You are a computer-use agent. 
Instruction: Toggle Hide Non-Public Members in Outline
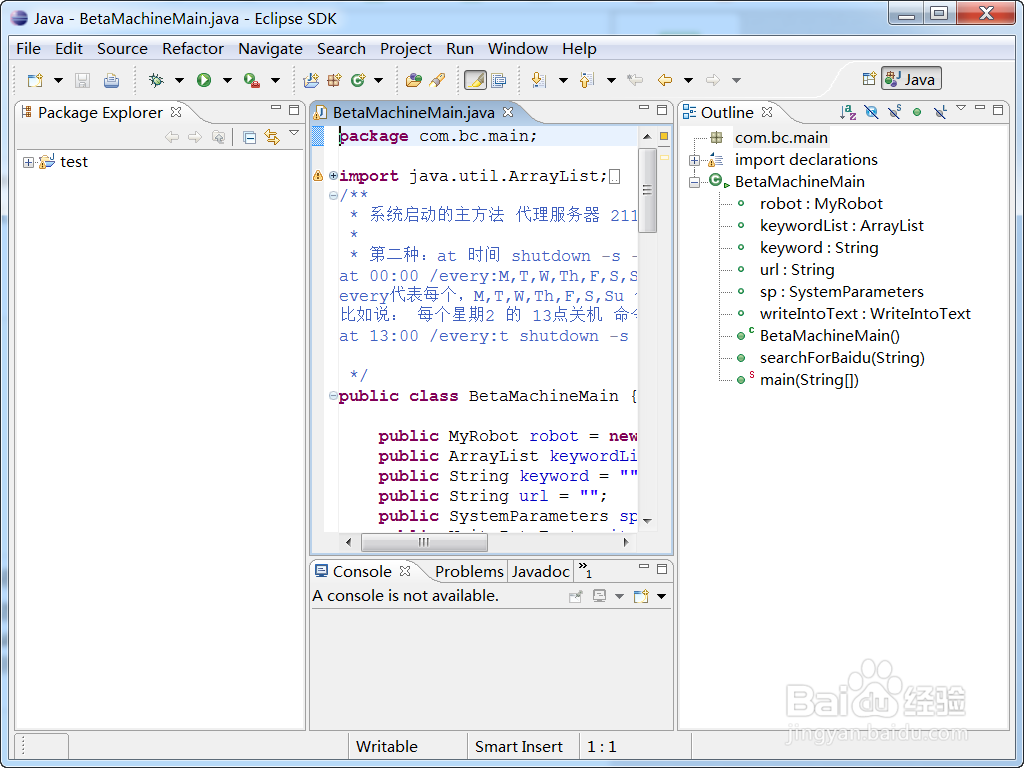tap(917, 112)
